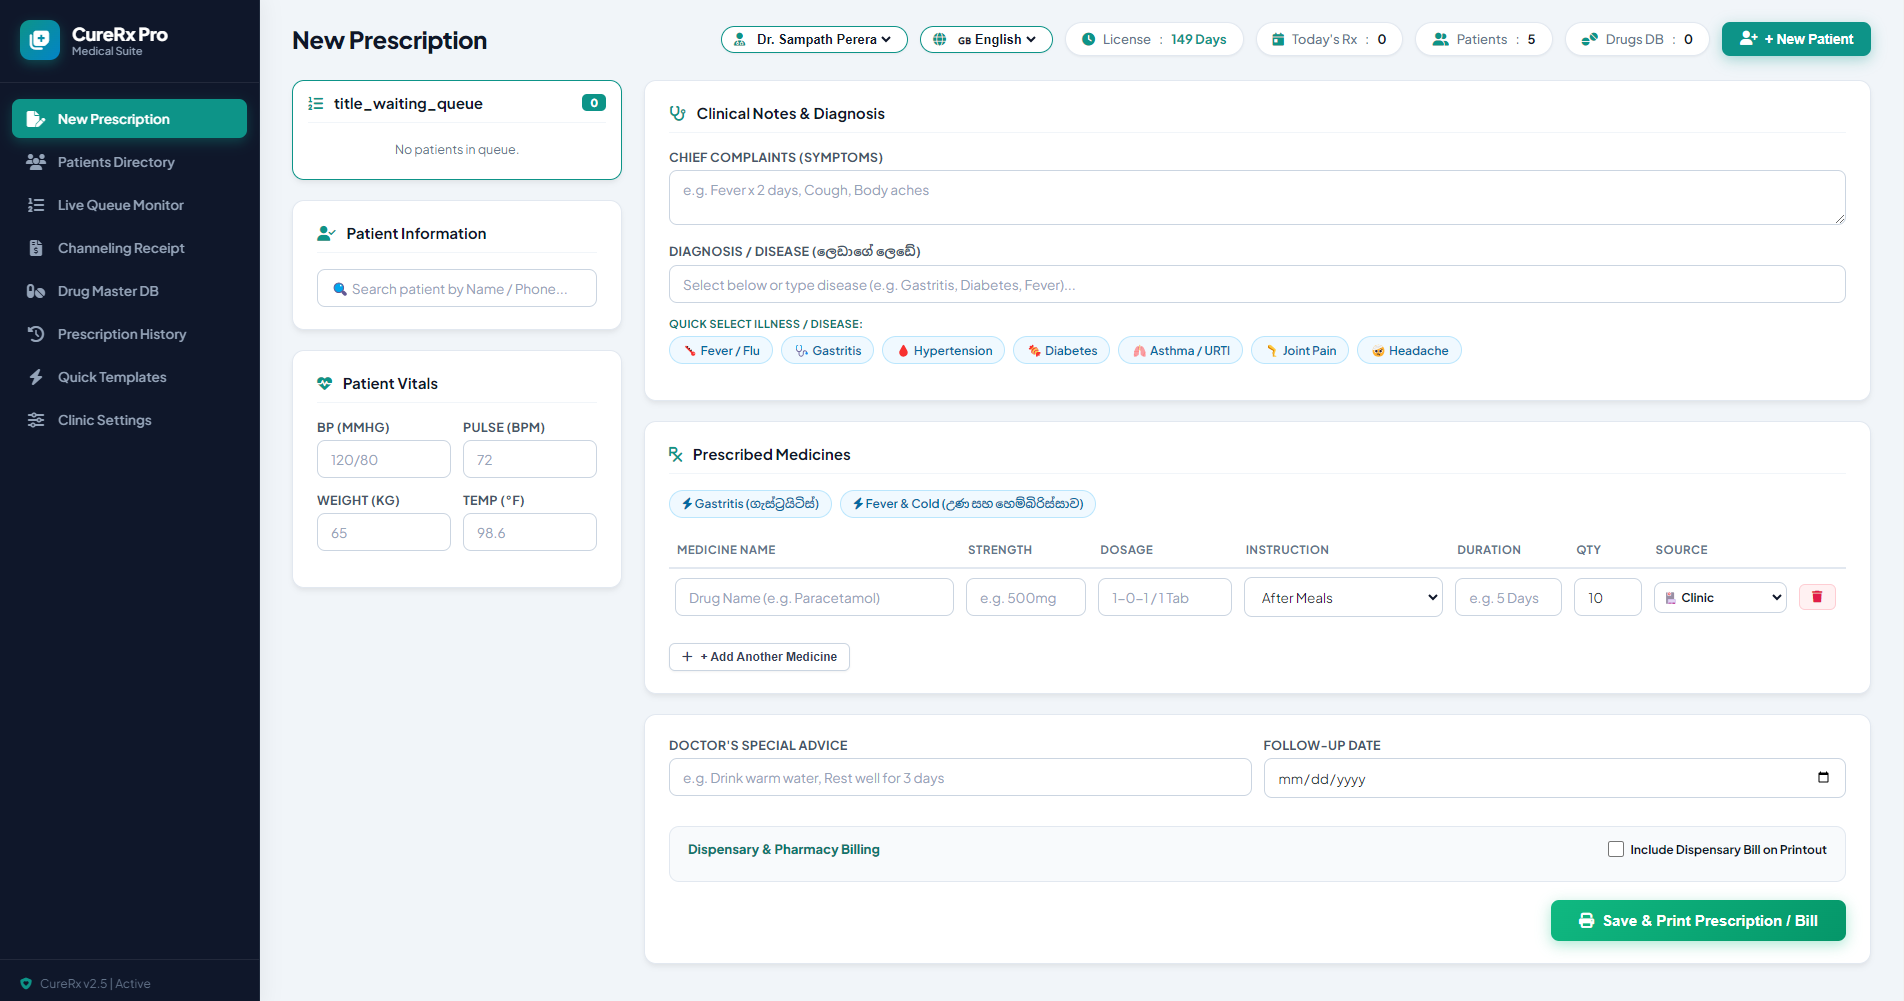This screenshot has height=1001, width=1904.
Task: Click the Live Queue Monitor list icon
Action: [36, 205]
